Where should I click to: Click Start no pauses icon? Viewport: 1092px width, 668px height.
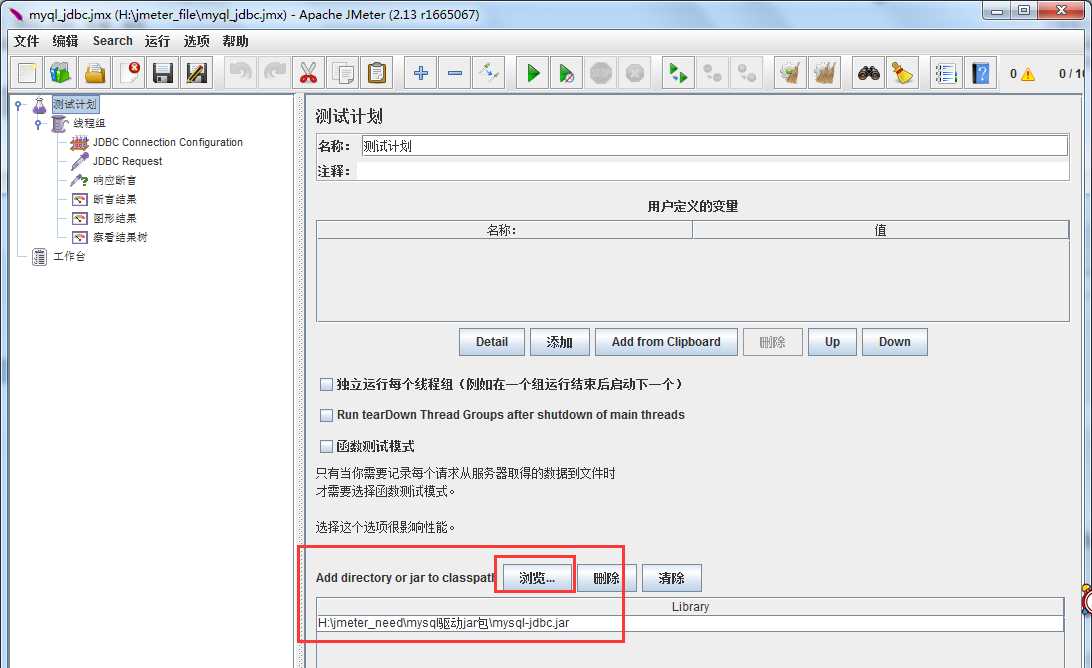pyautogui.click(x=567, y=72)
